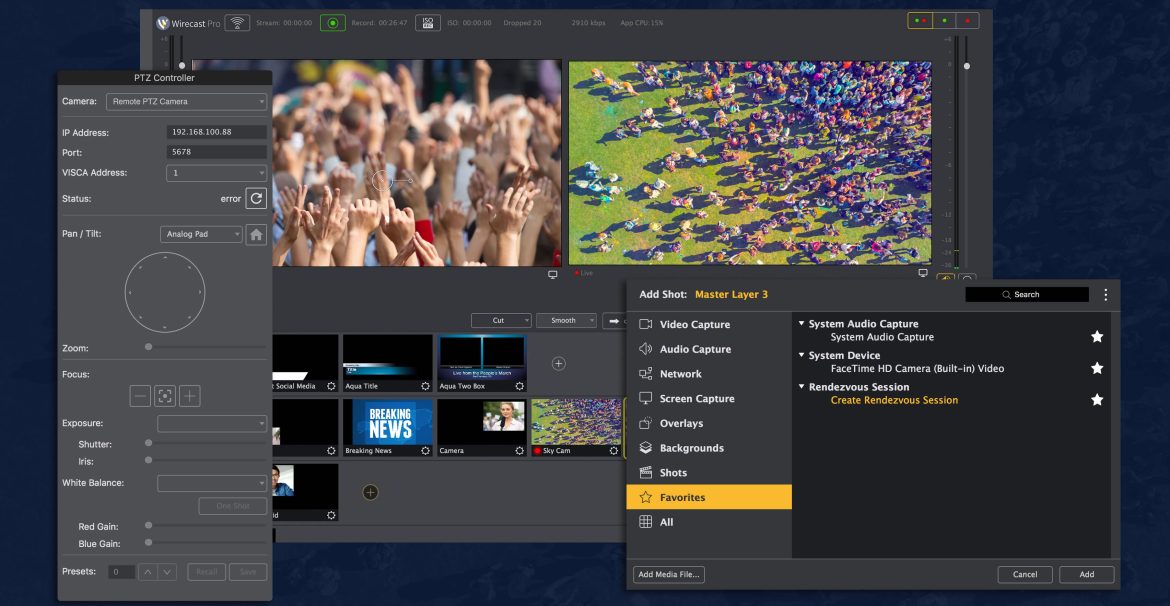Click the Shutter slider handle
Viewport: 1170px width, 606px height.
(x=148, y=443)
